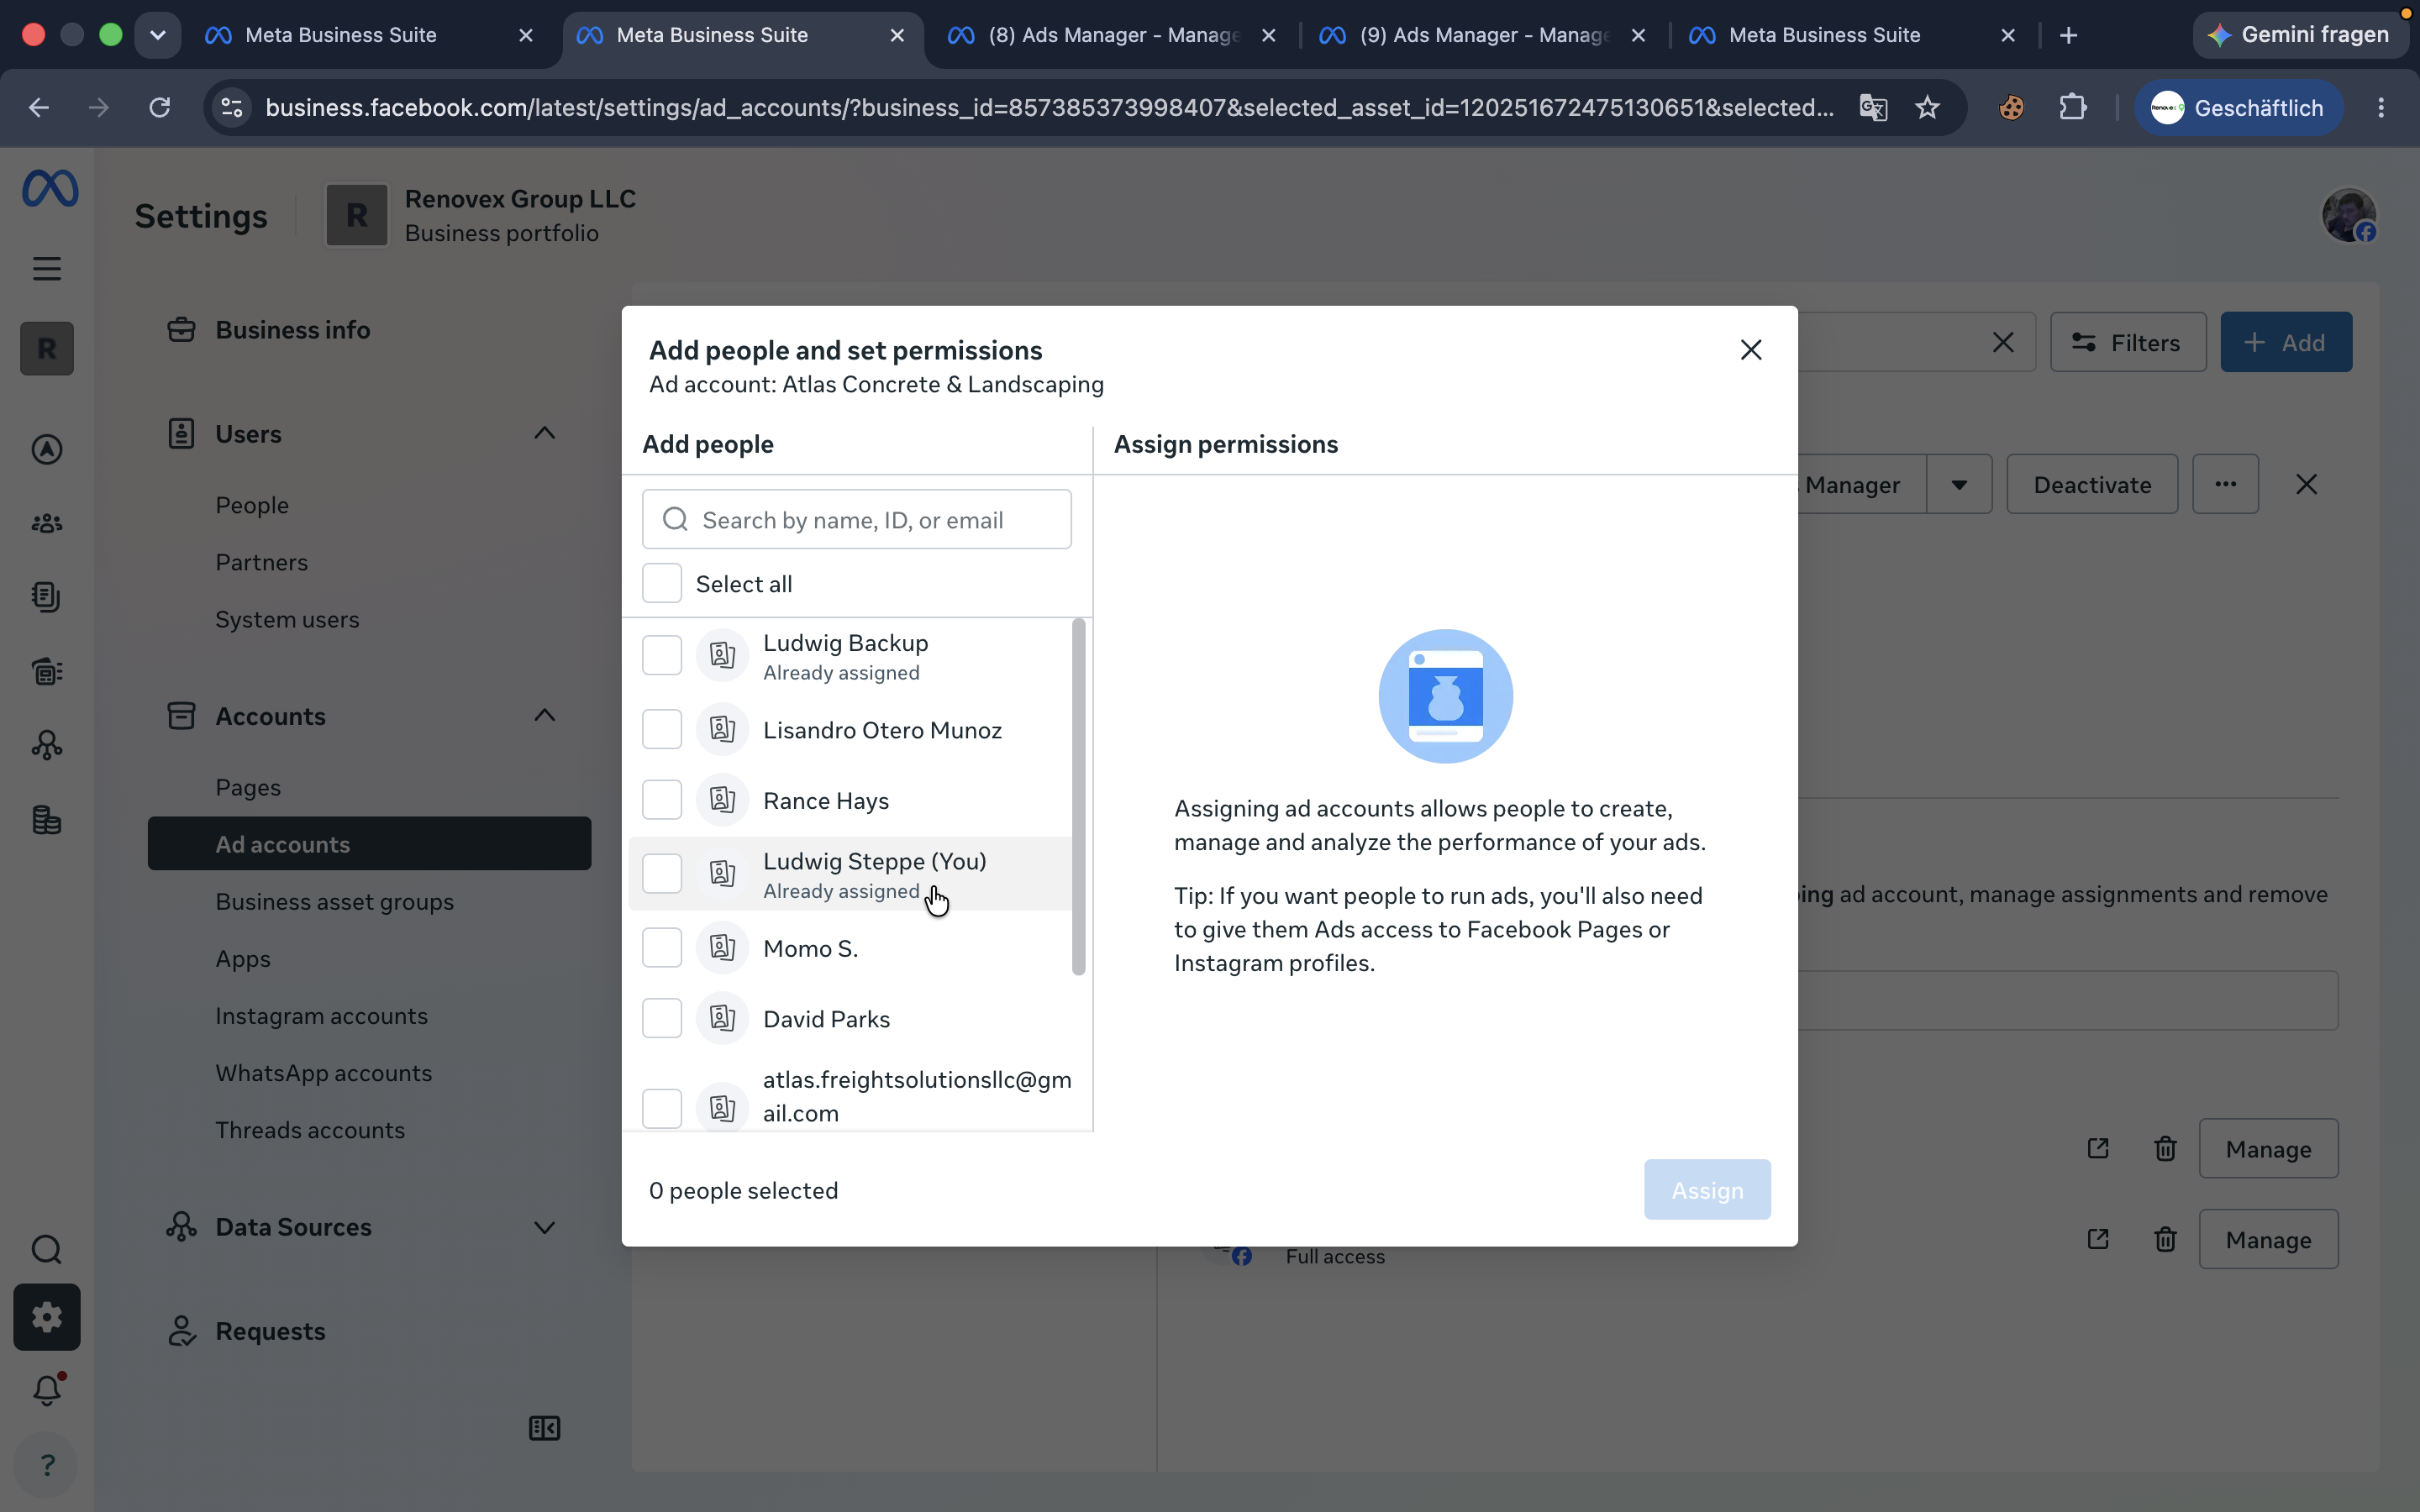Viewport: 2420px width, 1512px height.
Task: Click Gemini fragen button
Action: (2300, 35)
